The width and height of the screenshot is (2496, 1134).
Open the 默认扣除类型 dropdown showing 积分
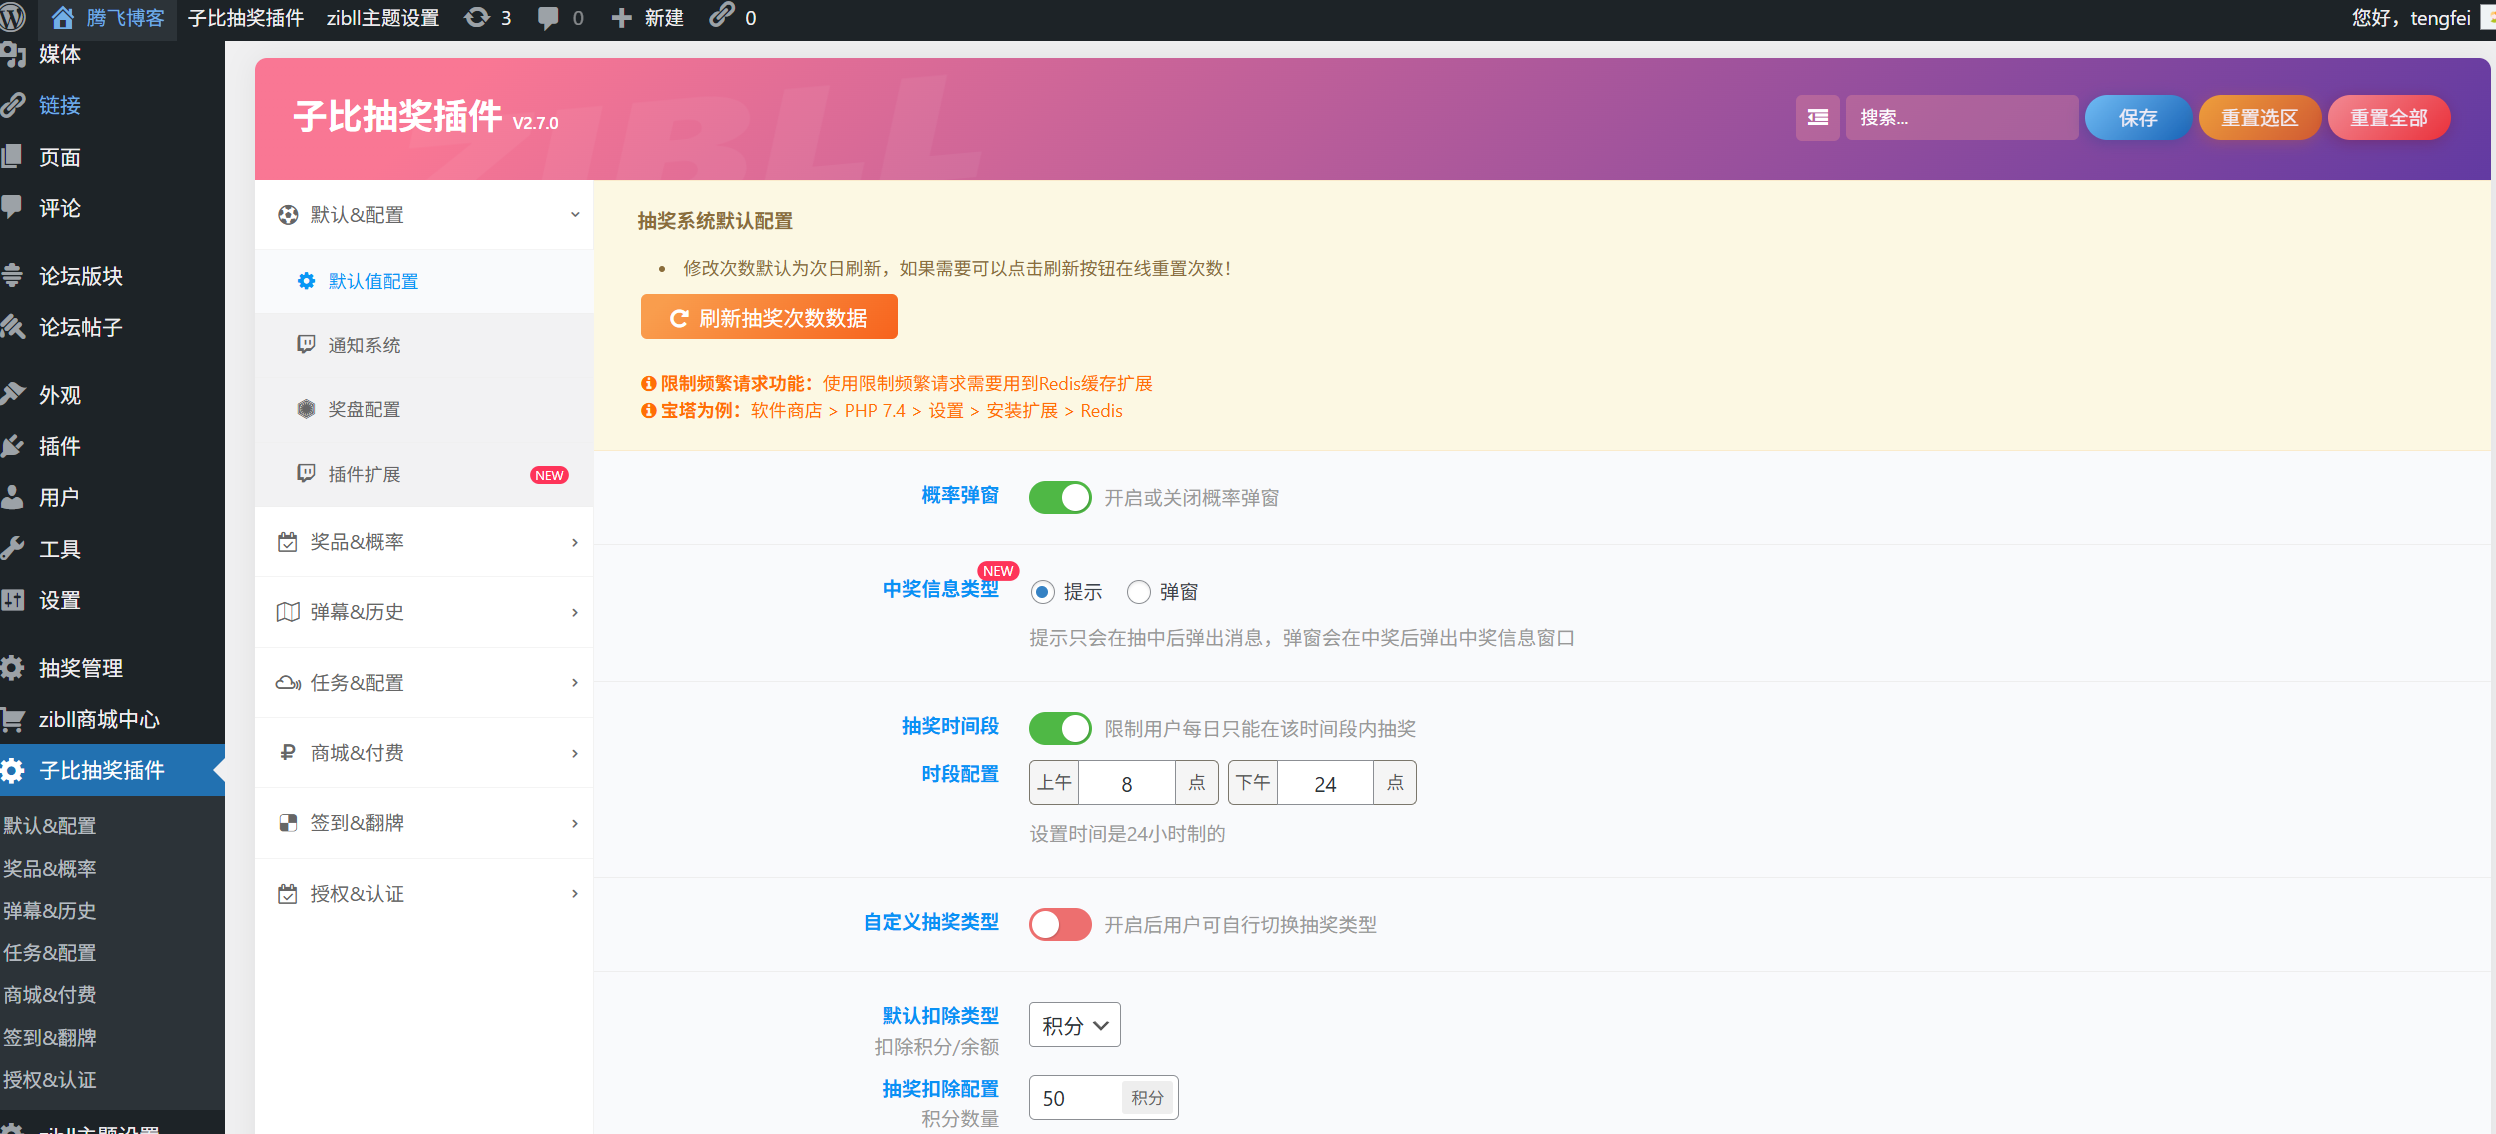pyautogui.click(x=1073, y=1025)
